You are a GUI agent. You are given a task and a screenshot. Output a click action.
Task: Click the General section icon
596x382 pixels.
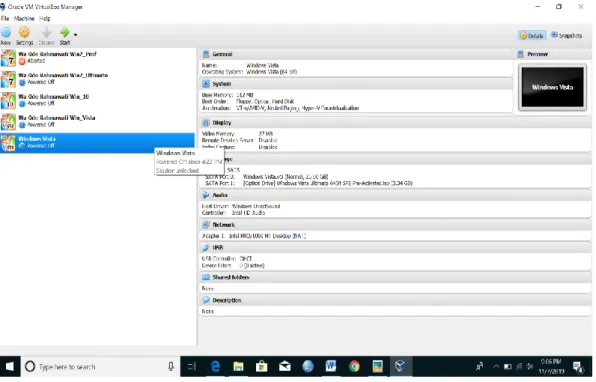point(206,54)
